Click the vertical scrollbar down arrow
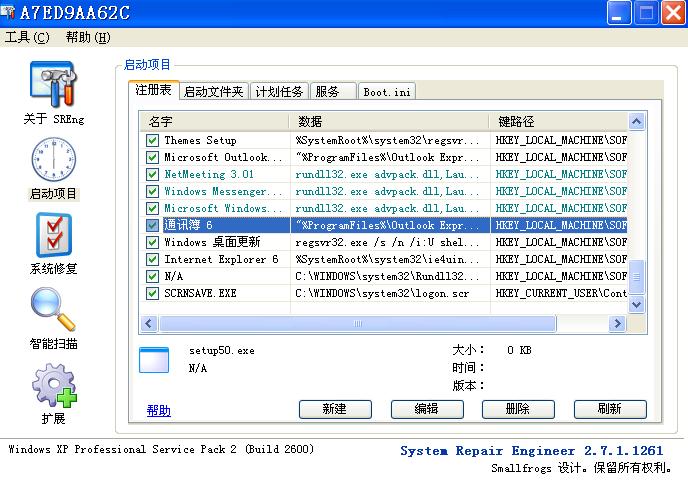 tap(637, 304)
